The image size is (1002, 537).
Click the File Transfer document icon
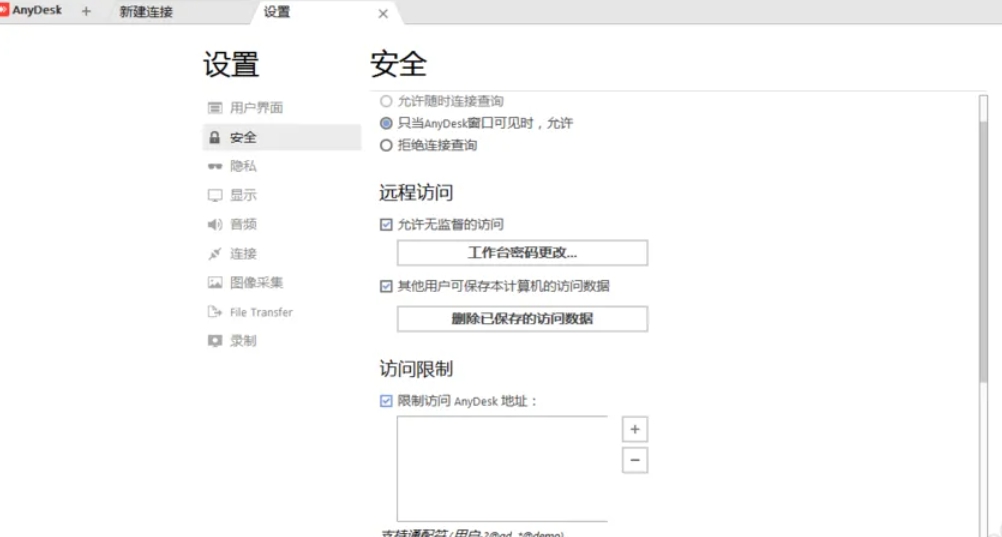coord(215,312)
